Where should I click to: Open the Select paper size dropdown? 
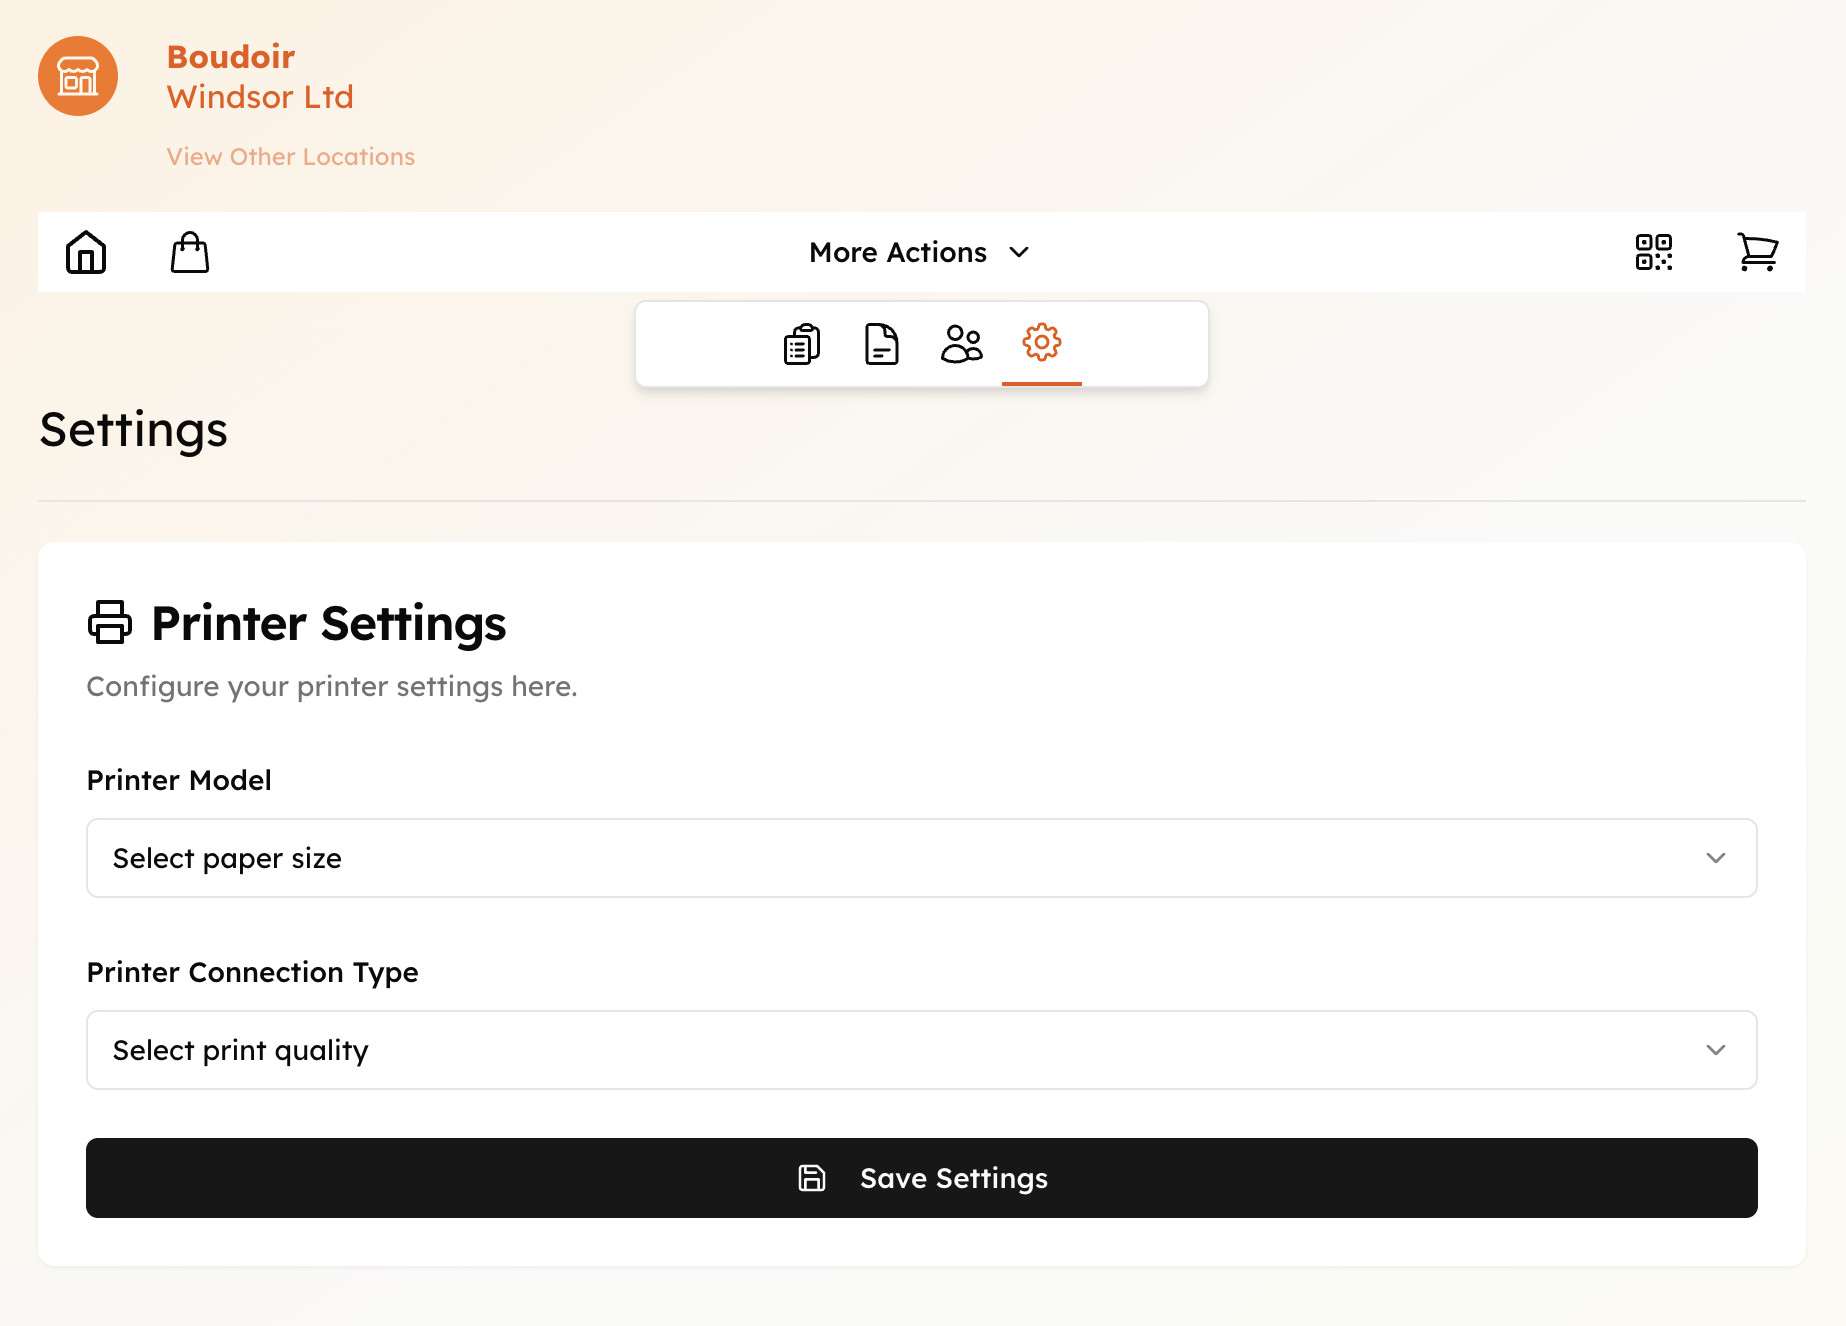(920, 858)
